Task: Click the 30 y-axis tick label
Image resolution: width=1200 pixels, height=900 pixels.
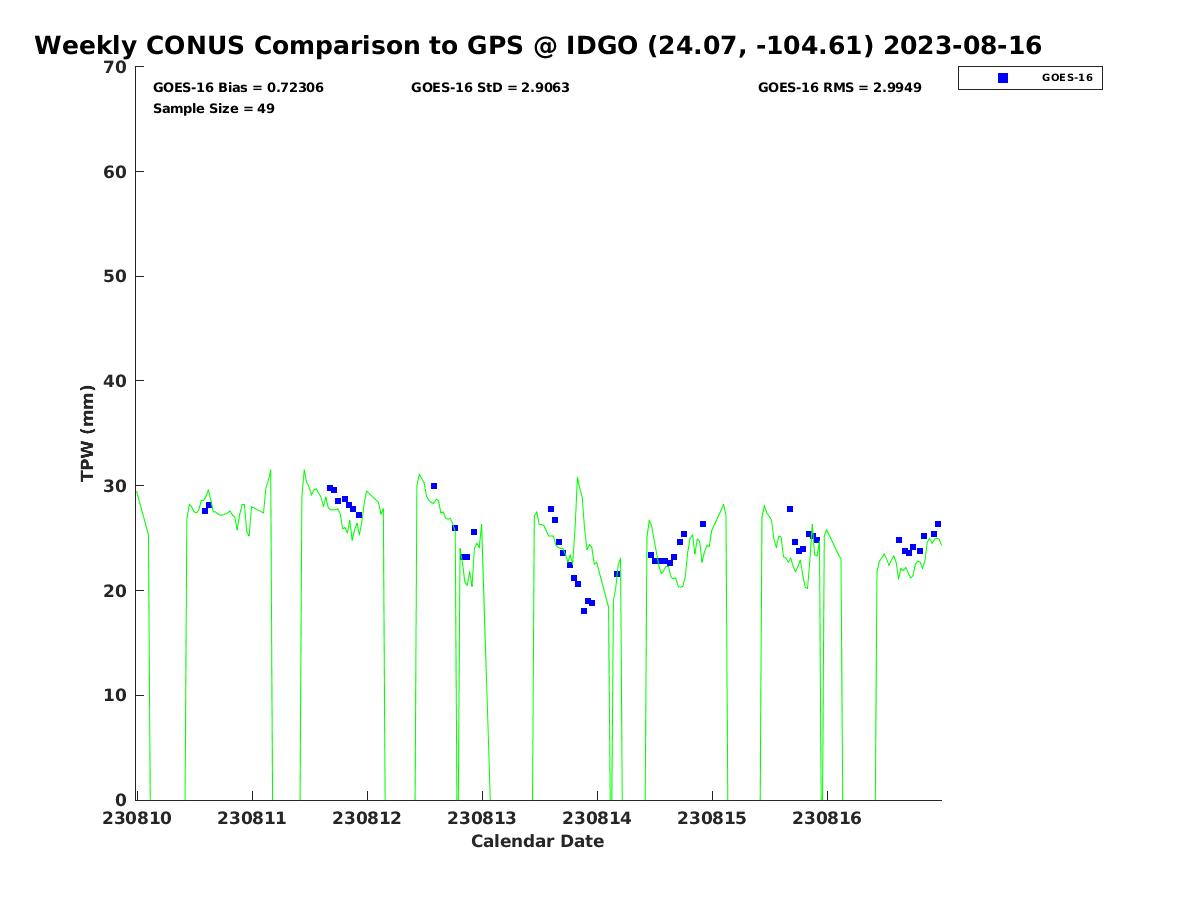Action: [x=116, y=486]
